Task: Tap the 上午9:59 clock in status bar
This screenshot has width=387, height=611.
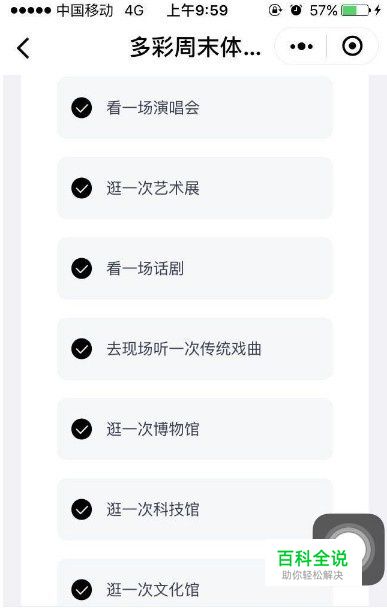Action: pos(197,11)
